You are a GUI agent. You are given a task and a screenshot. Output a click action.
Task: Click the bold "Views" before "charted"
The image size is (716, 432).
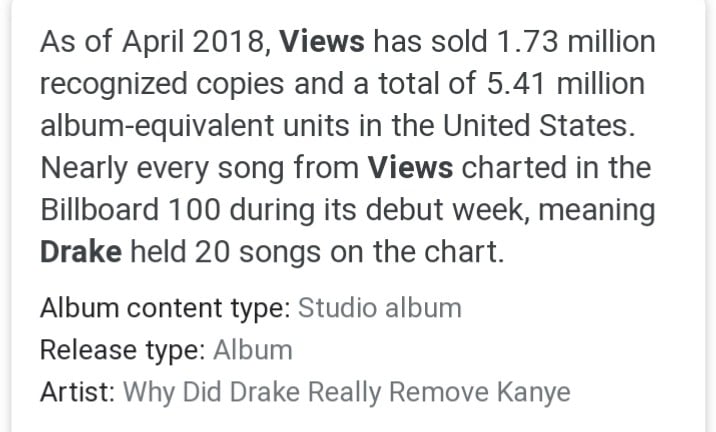(x=411, y=168)
